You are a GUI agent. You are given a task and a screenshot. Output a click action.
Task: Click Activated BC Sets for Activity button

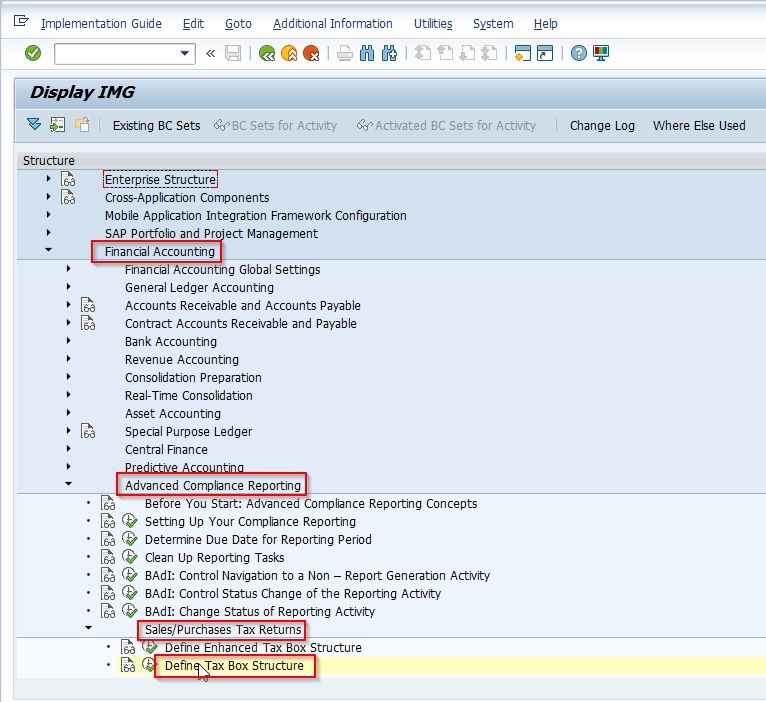click(446, 126)
